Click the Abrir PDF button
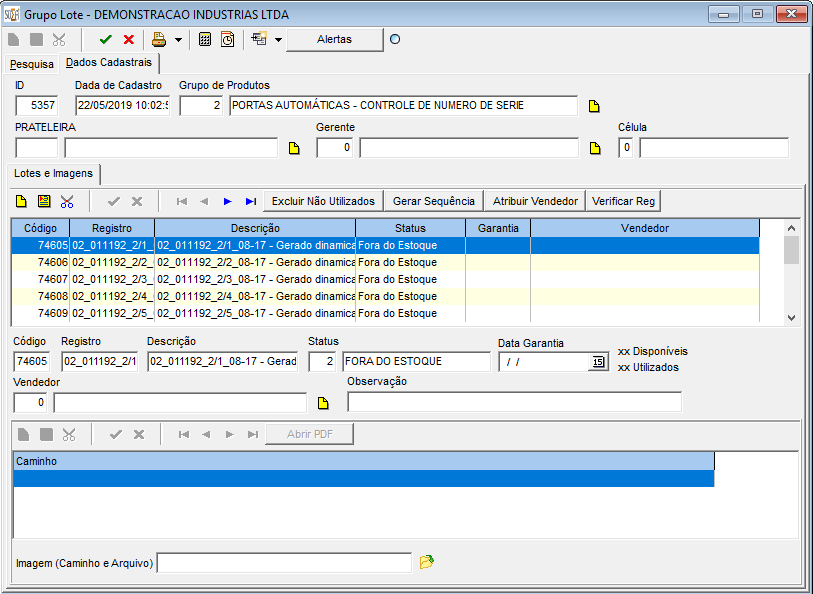Image resolution: width=813 pixels, height=594 pixels. point(310,434)
